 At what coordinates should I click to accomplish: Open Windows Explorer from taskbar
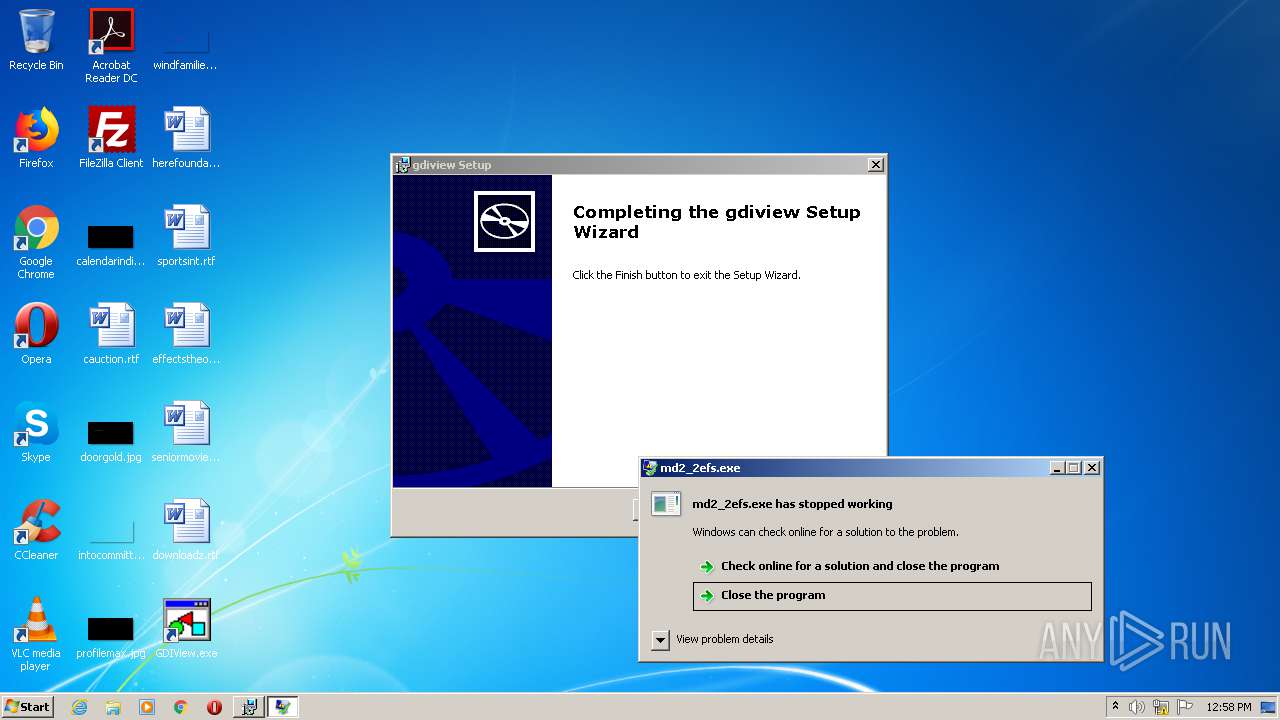(113, 707)
